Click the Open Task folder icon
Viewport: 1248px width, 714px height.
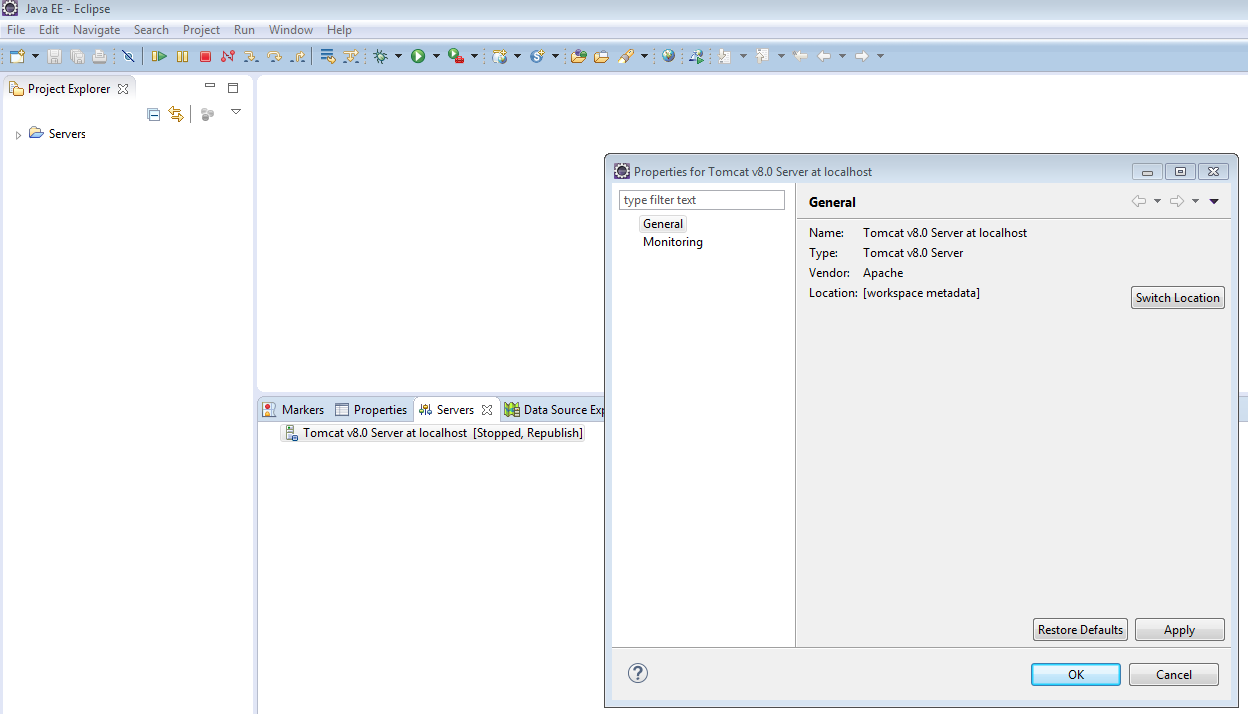point(601,56)
